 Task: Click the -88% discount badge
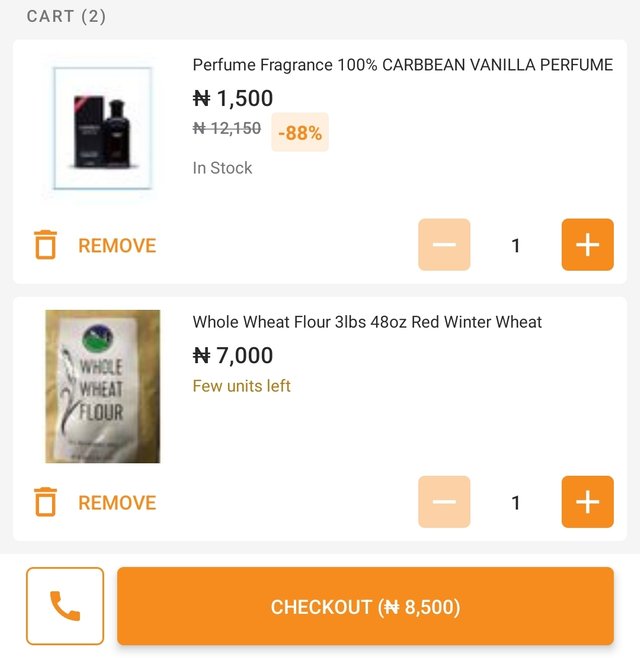pos(300,132)
